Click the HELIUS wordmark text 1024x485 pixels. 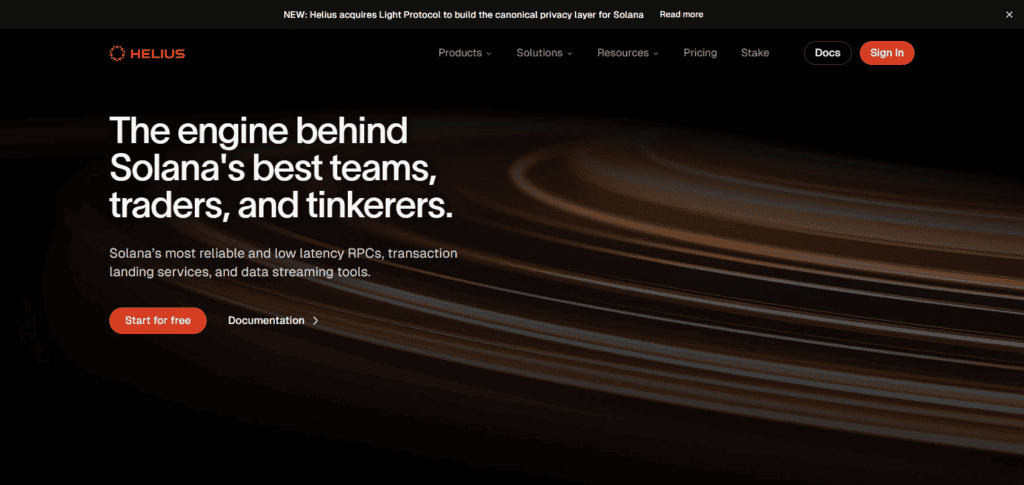tap(157, 54)
